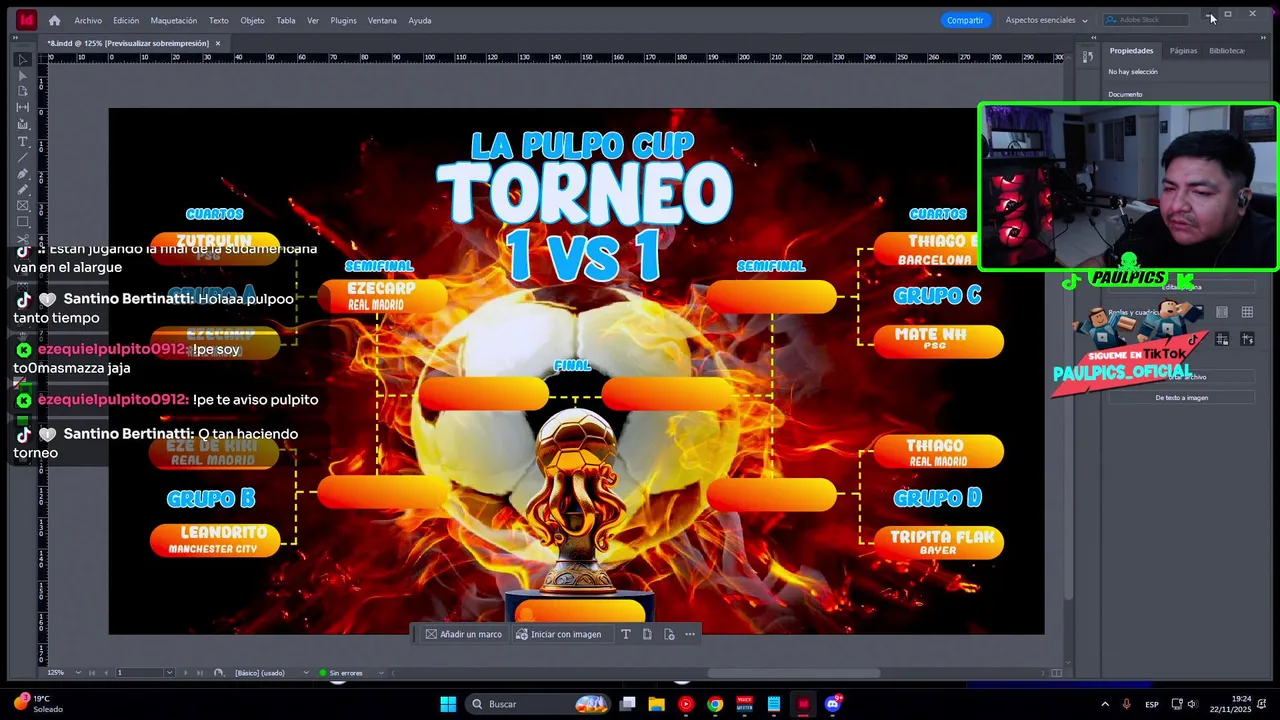Viewport: 1280px width, 720px height.
Task: Open Windows Start menu
Action: 448,704
